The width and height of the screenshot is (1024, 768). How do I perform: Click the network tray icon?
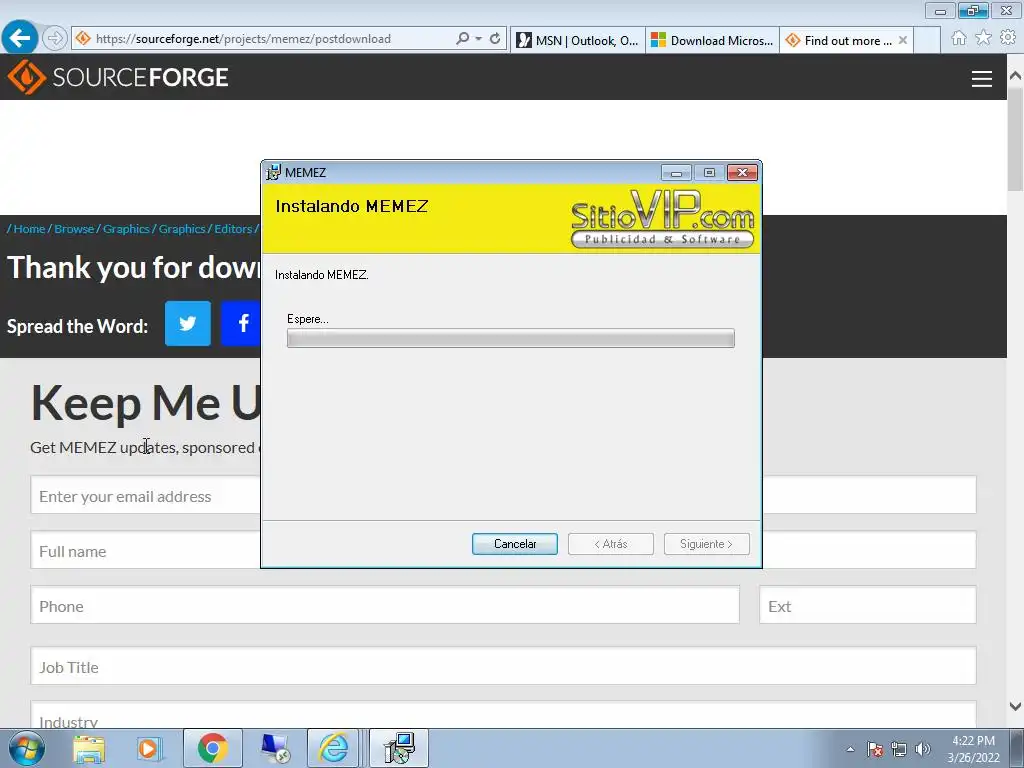click(899, 749)
